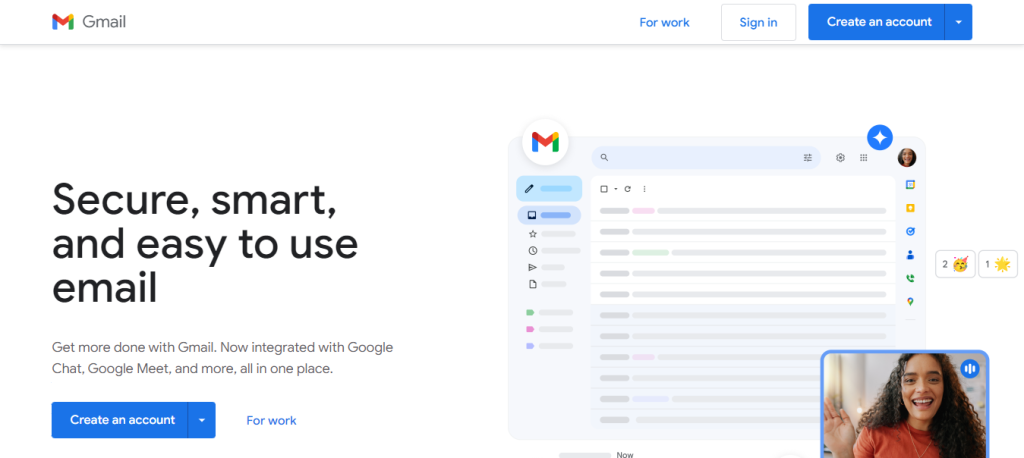The width and height of the screenshot is (1024, 458).
Task: Open the Contacts person icon in the side panel
Action: tap(910, 255)
